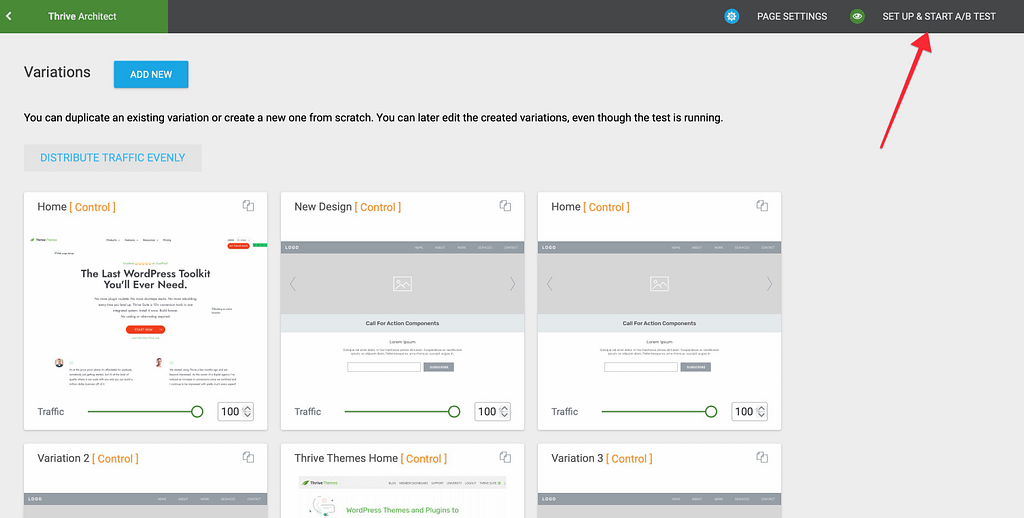Click Distribute Traffic Evenly button
1024x518 pixels.
[112, 157]
